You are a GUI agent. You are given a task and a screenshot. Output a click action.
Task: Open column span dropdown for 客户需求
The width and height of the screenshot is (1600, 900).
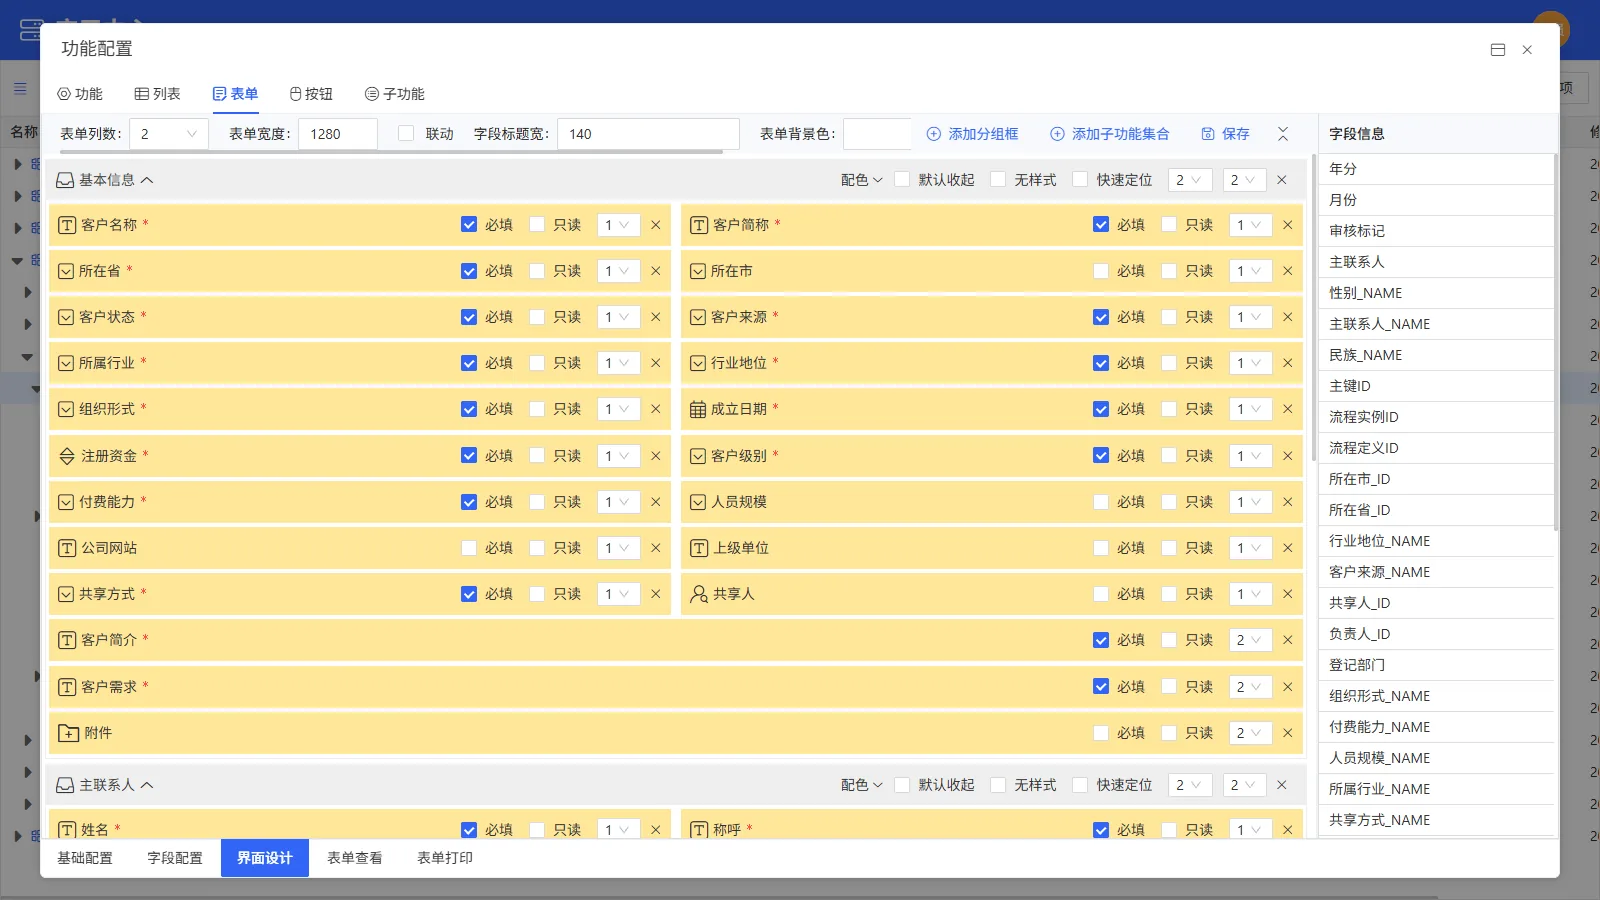1250,687
